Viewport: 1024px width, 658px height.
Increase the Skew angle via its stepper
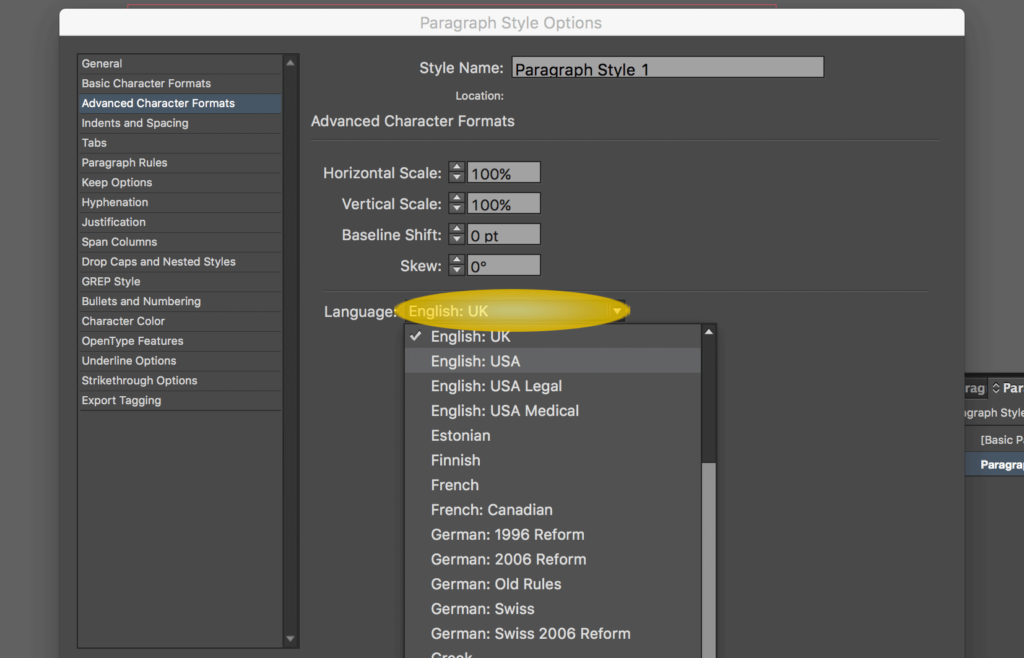click(x=457, y=260)
